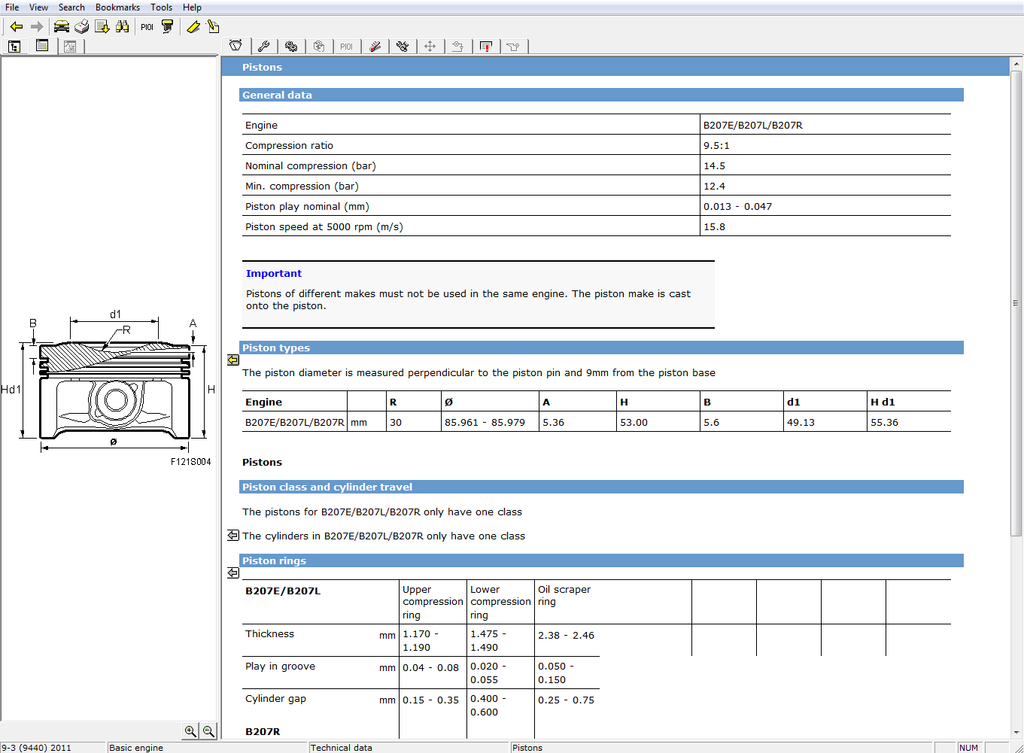Click the PIOI toolbar button

[x=146, y=26]
